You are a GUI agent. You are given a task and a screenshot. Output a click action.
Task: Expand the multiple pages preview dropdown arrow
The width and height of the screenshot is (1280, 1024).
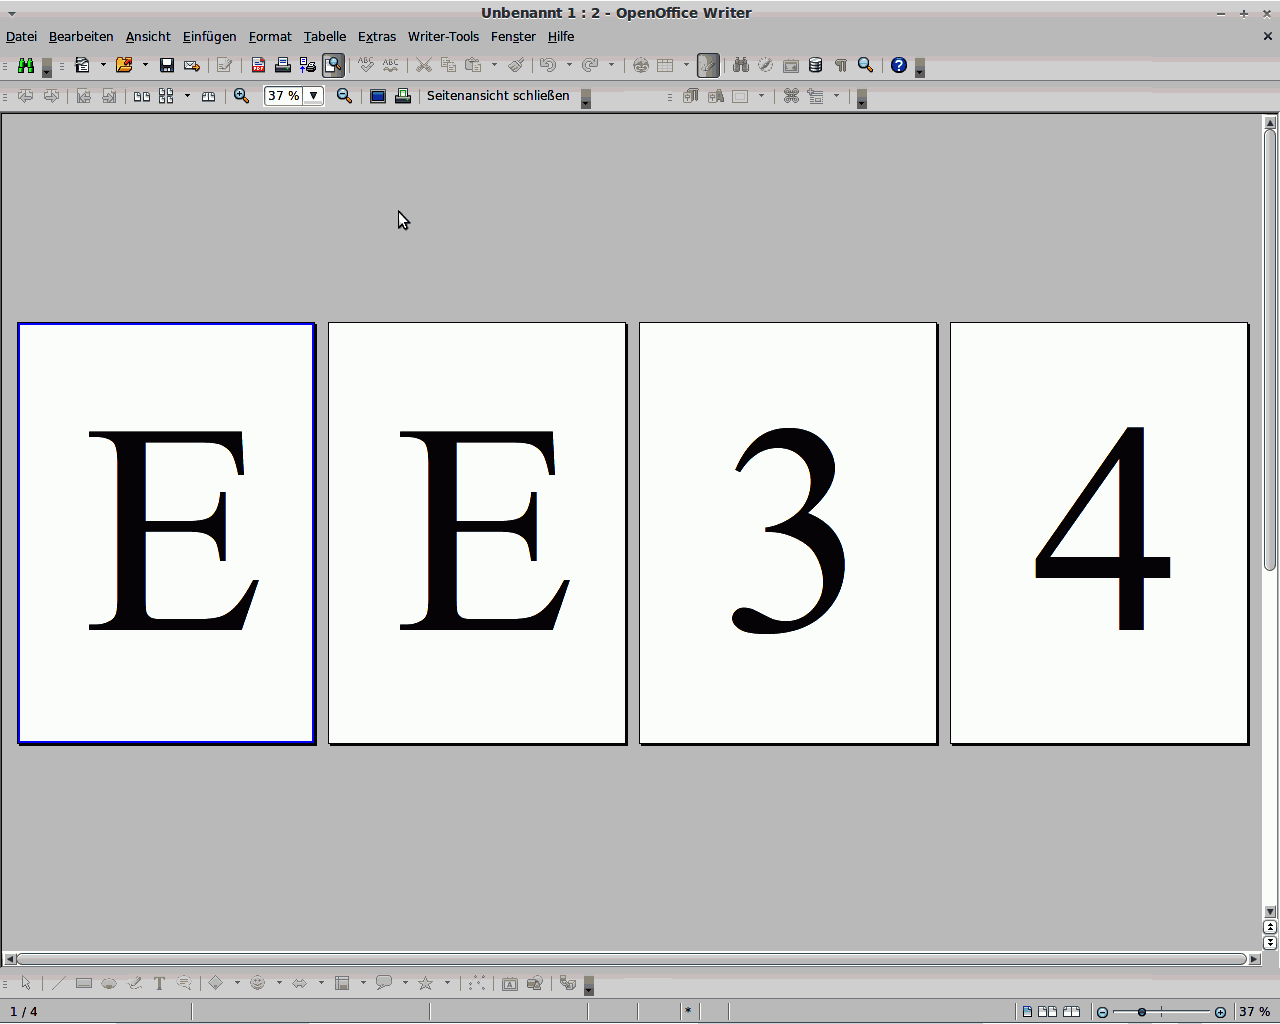[187, 96]
